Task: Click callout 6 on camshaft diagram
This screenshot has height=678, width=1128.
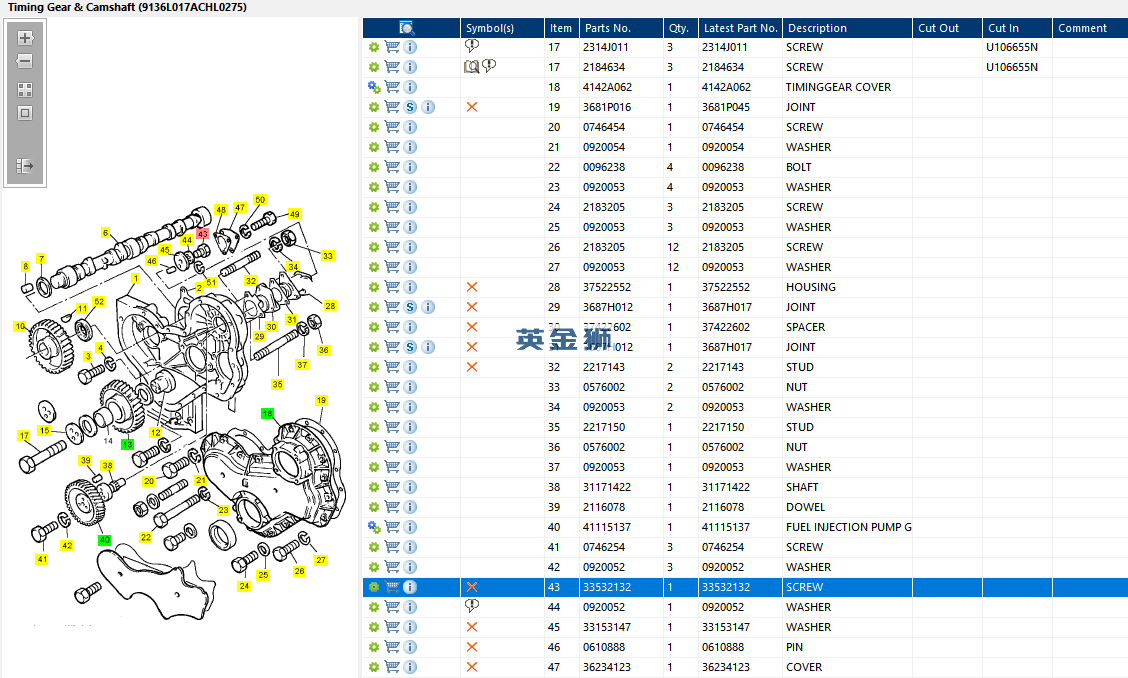Action: click(x=106, y=232)
